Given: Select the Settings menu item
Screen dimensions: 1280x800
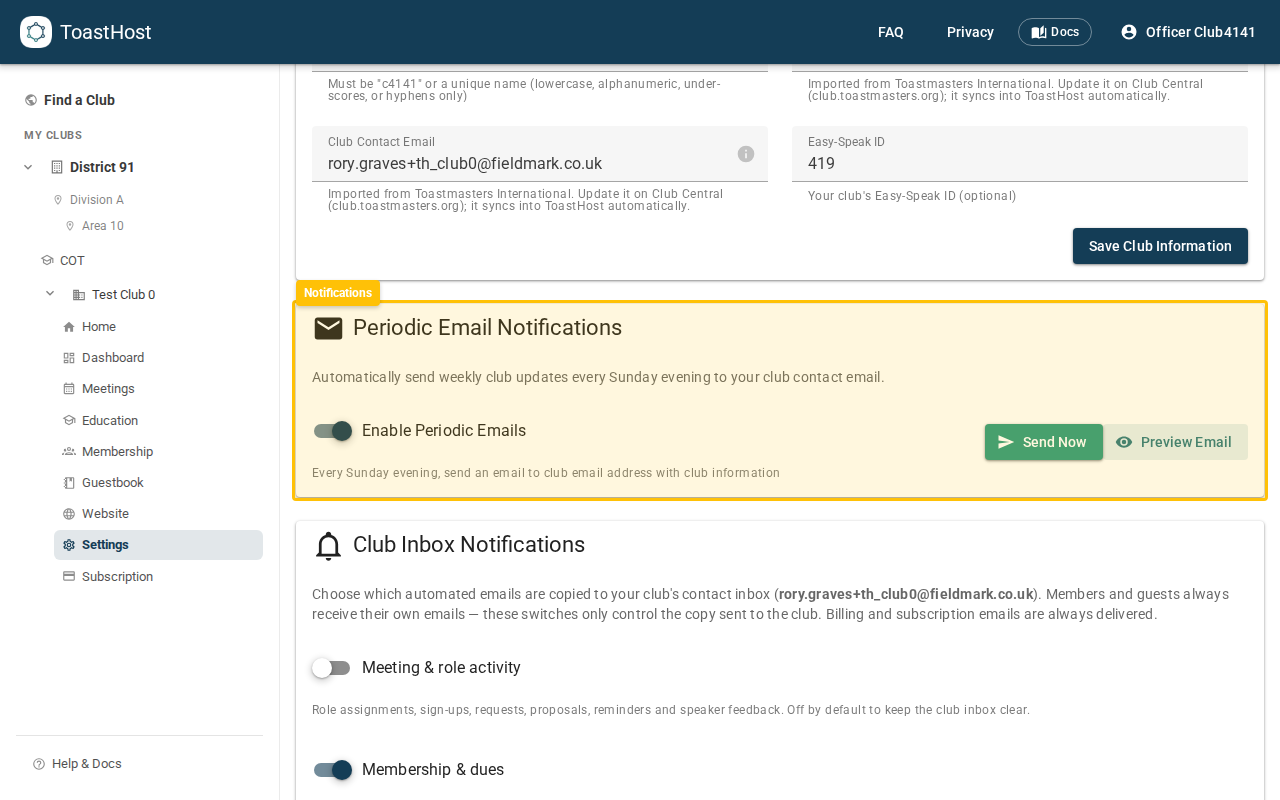Looking at the screenshot, I should pyautogui.click(x=158, y=545).
